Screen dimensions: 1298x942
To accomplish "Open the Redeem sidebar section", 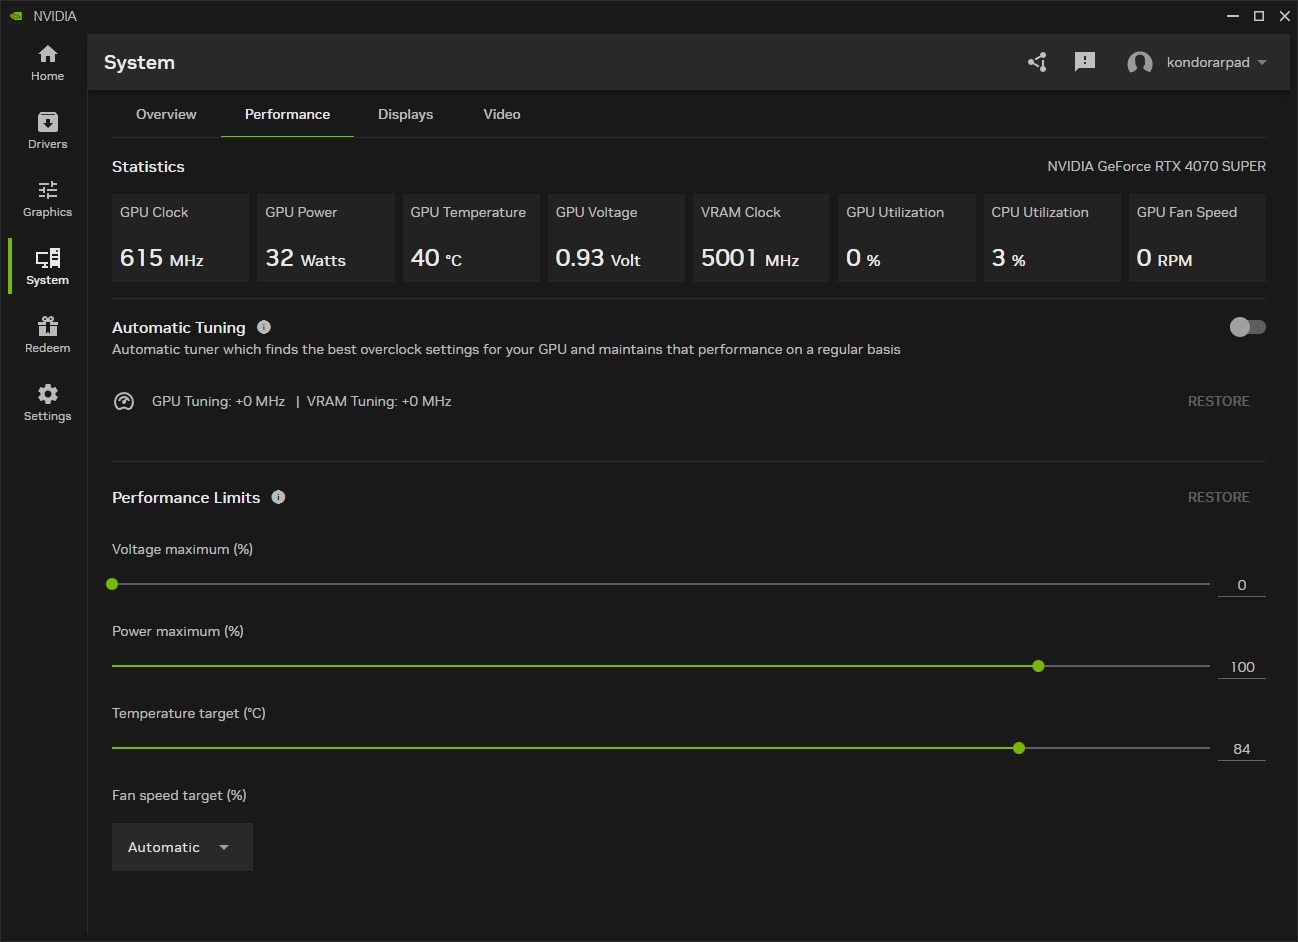I will pyautogui.click(x=47, y=334).
